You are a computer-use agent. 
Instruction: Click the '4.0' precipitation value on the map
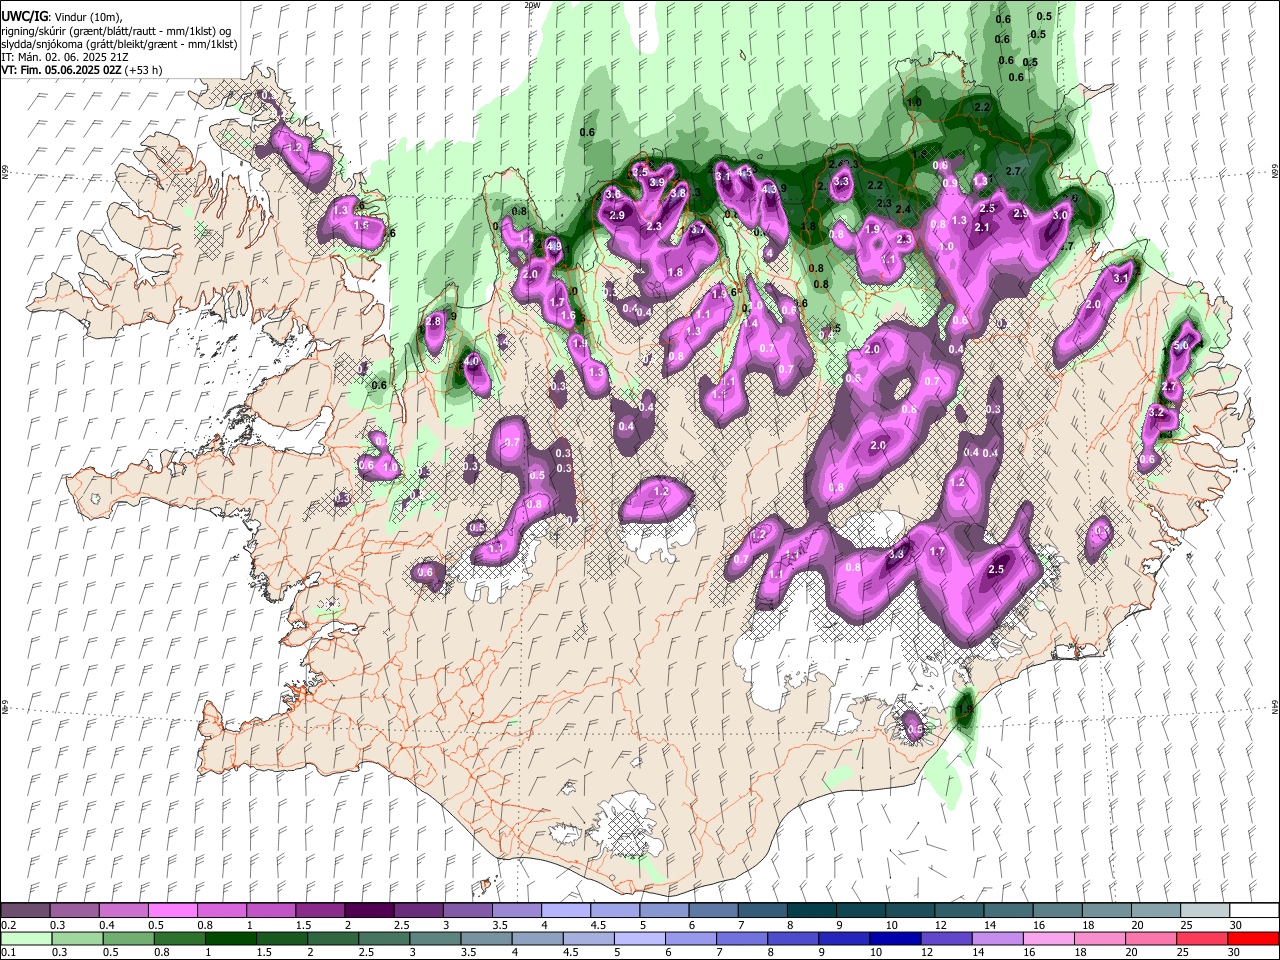[x=472, y=360]
